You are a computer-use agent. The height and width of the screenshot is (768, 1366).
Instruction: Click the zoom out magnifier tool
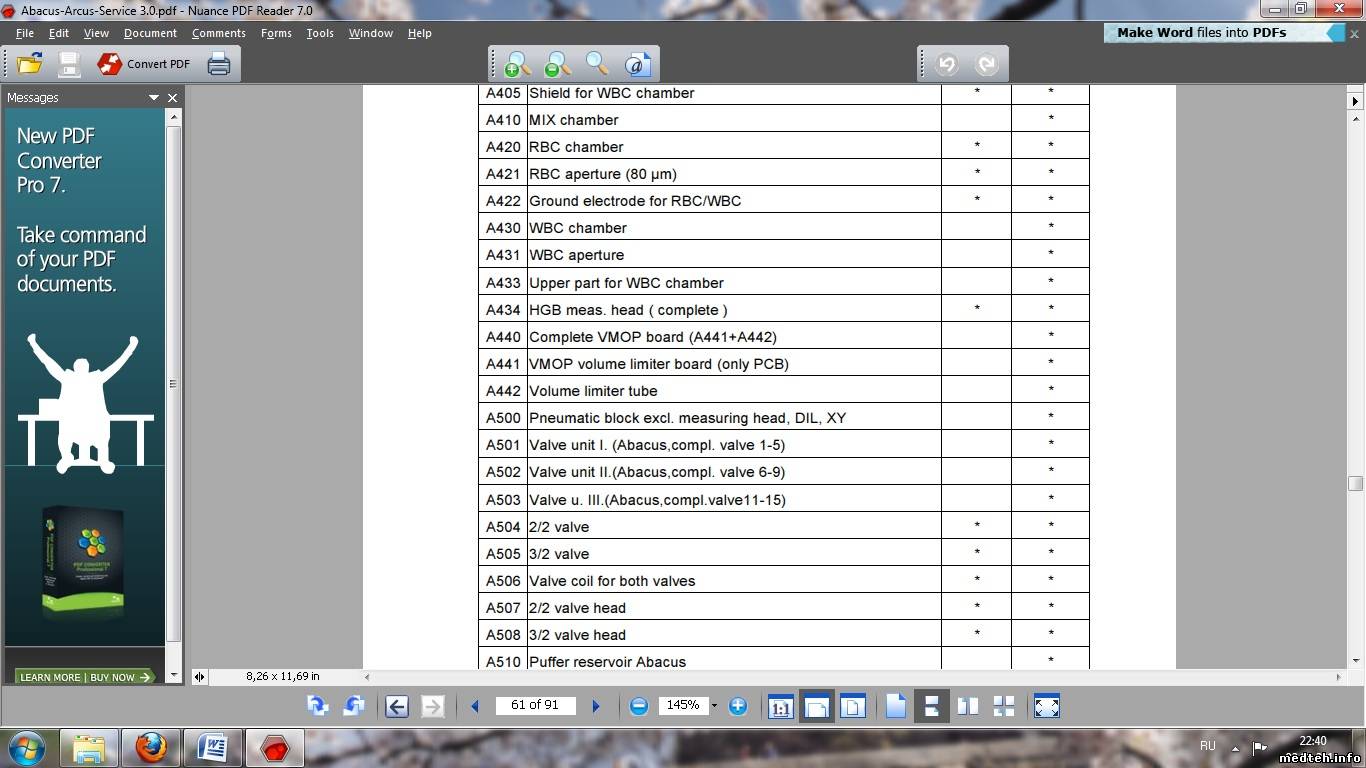coord(557,64)
